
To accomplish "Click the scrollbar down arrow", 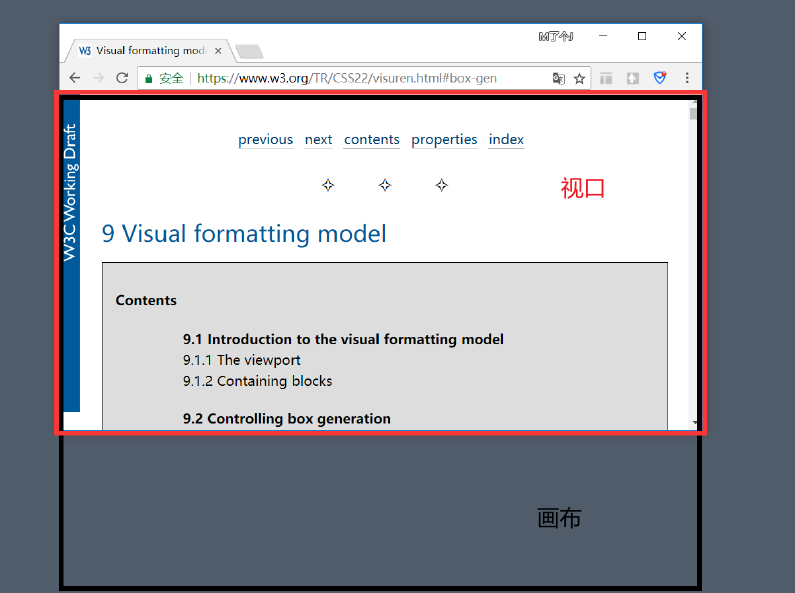I will click(694, 423).
